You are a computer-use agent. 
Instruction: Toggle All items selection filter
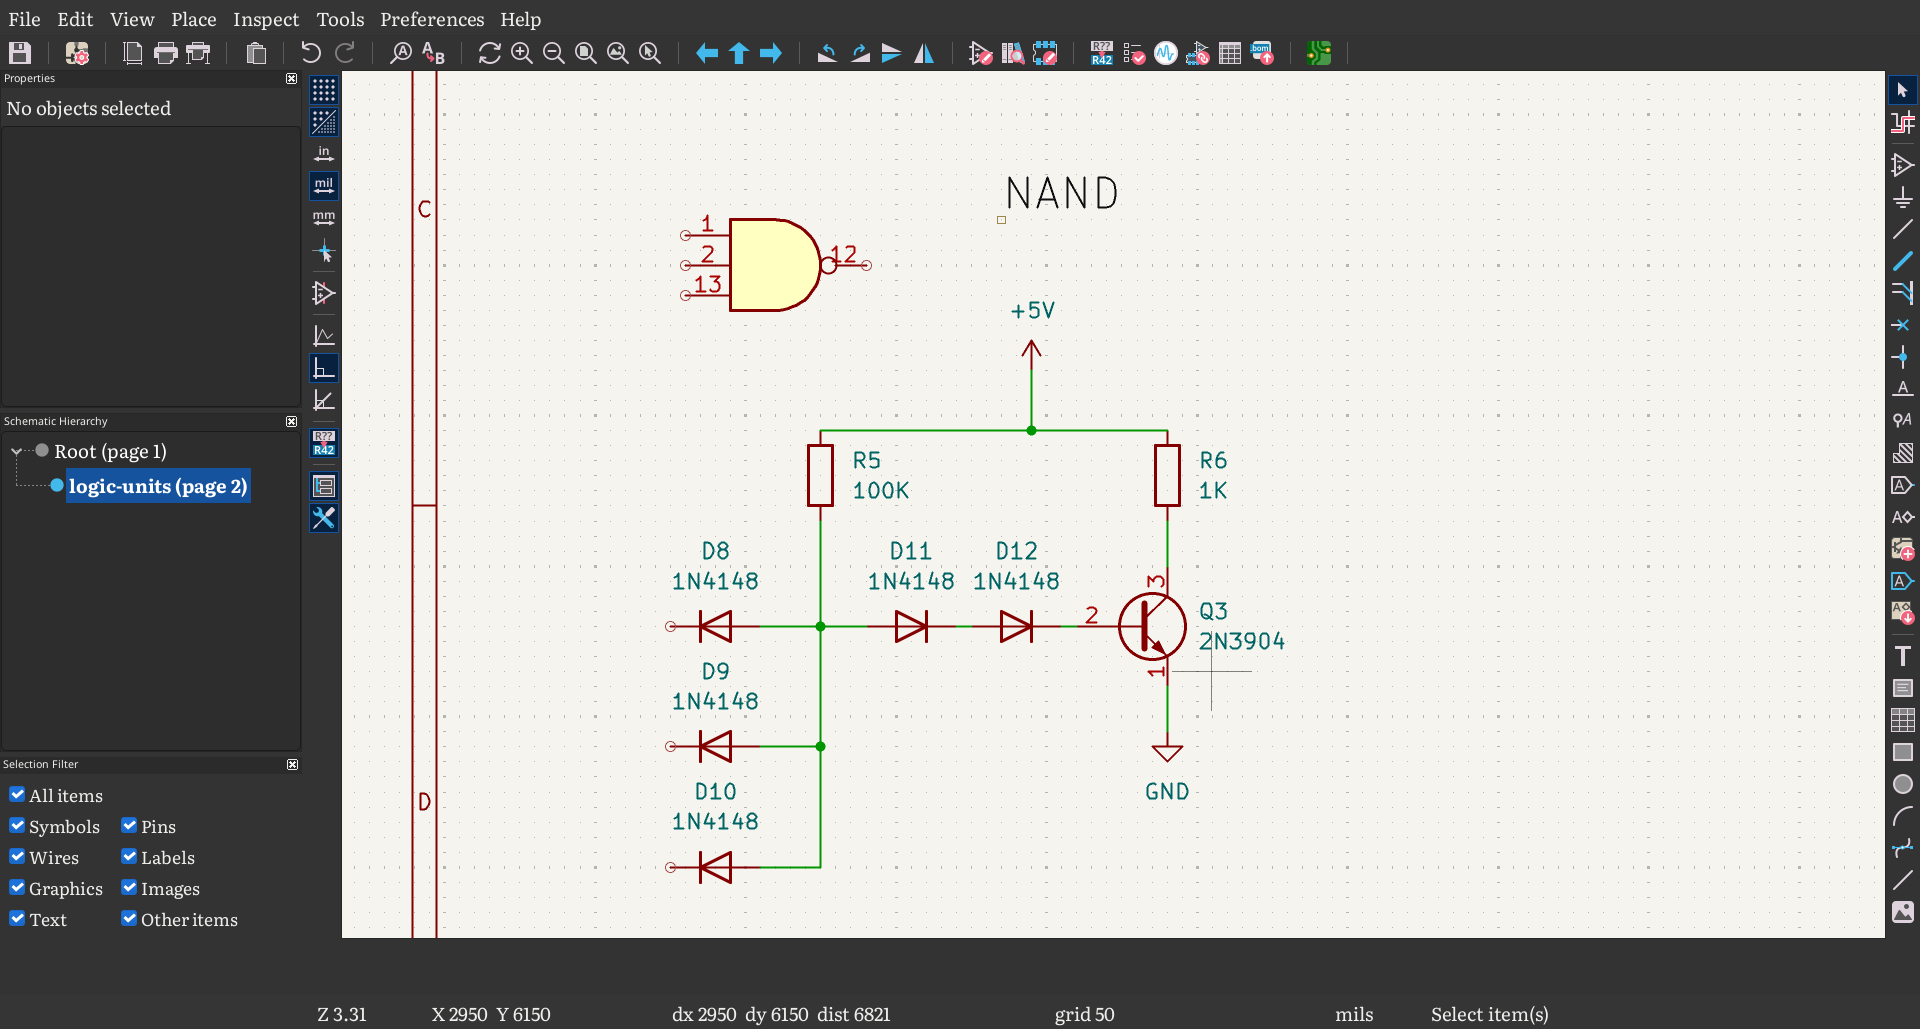[17, 795]
